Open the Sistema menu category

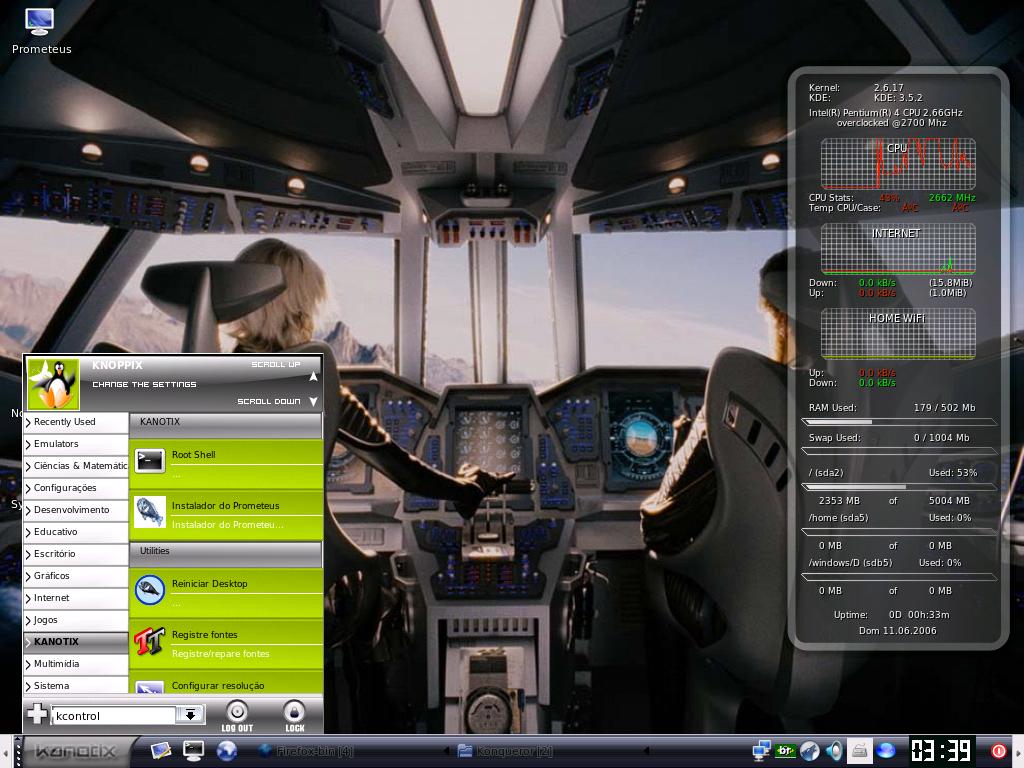76,685
